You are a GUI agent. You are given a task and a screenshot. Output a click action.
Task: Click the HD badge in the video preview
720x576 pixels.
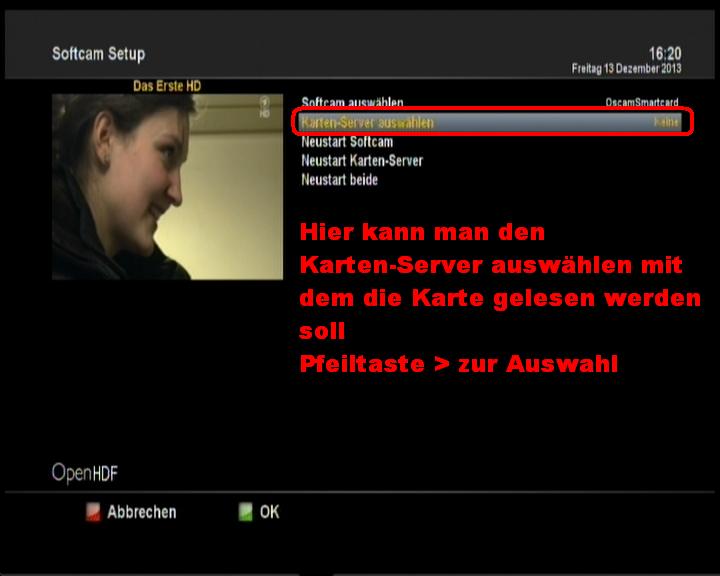(264, 108)
